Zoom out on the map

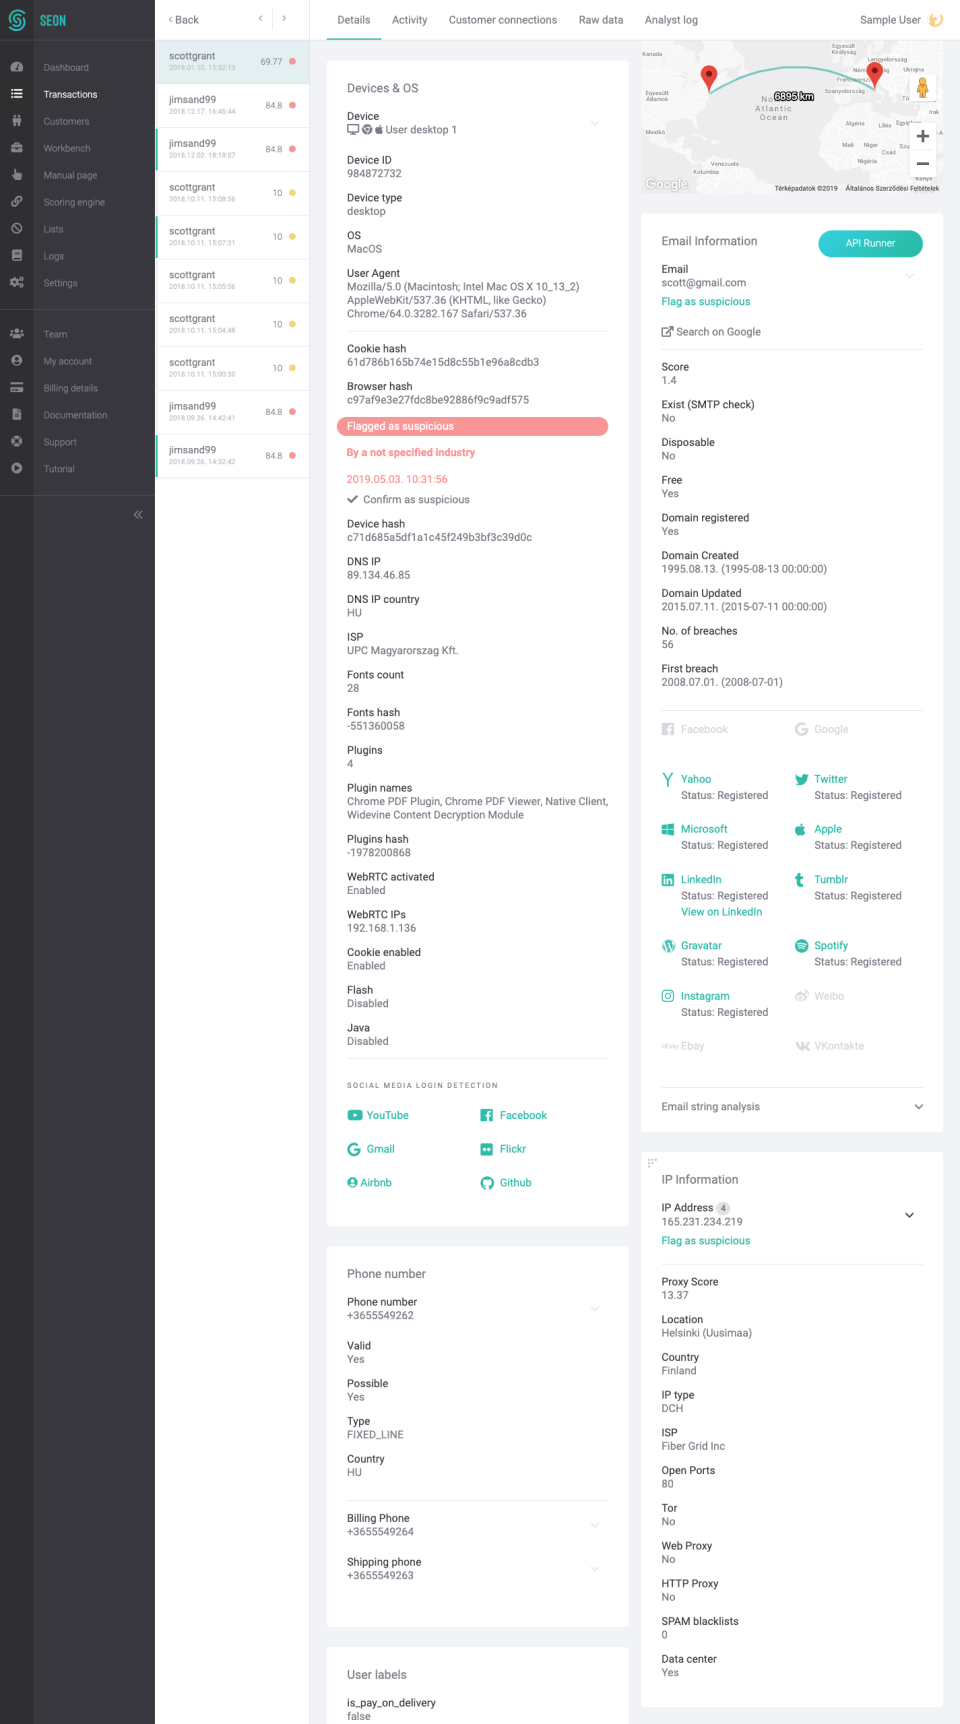[x=922, y=163]
